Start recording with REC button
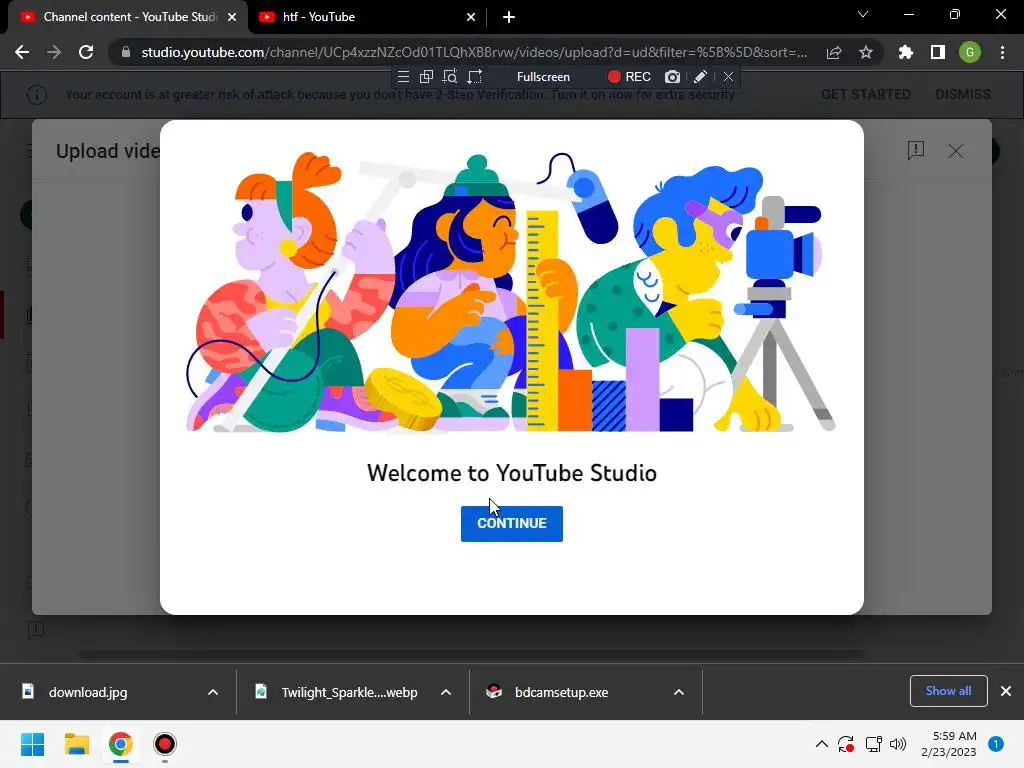This screenshot has width=1024, height=768. tap(629, 77)
